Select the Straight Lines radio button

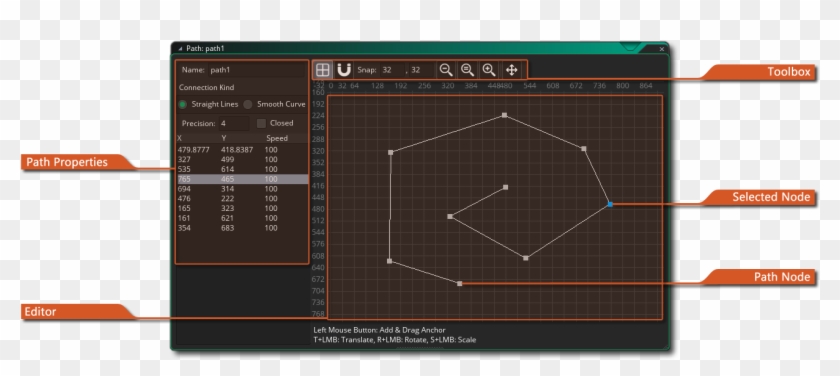(x=183, y=104)
